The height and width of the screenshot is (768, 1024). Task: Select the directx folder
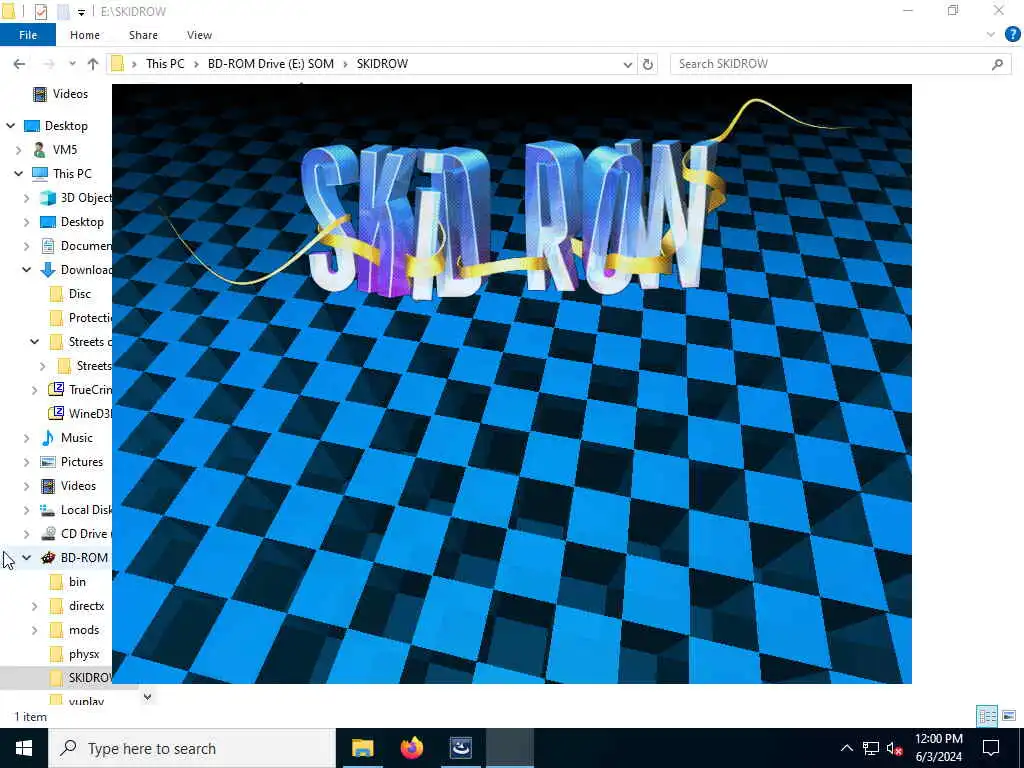[86, 606]
